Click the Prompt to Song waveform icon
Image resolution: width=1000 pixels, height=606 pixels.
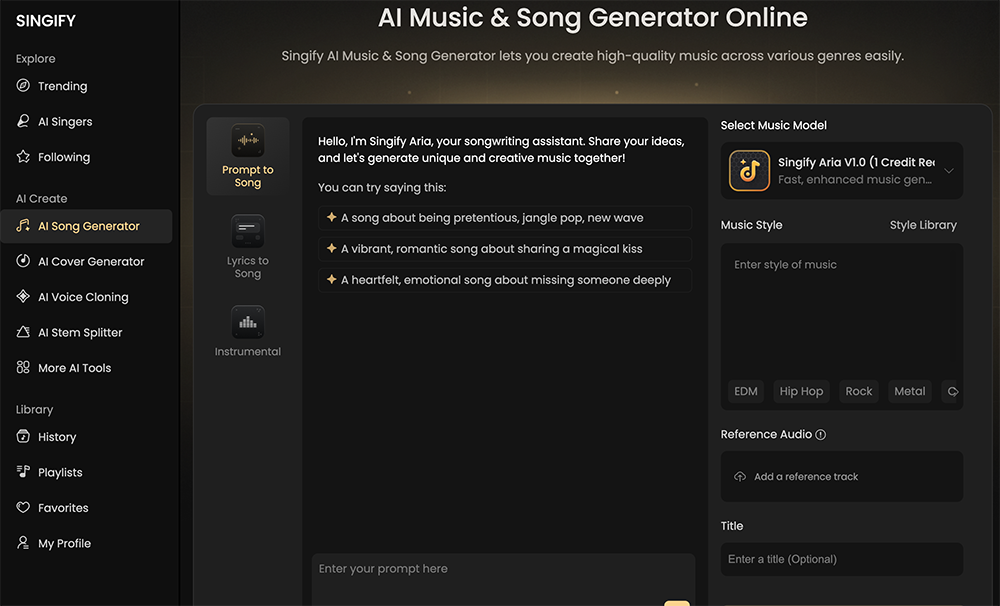tap(247, 140)
